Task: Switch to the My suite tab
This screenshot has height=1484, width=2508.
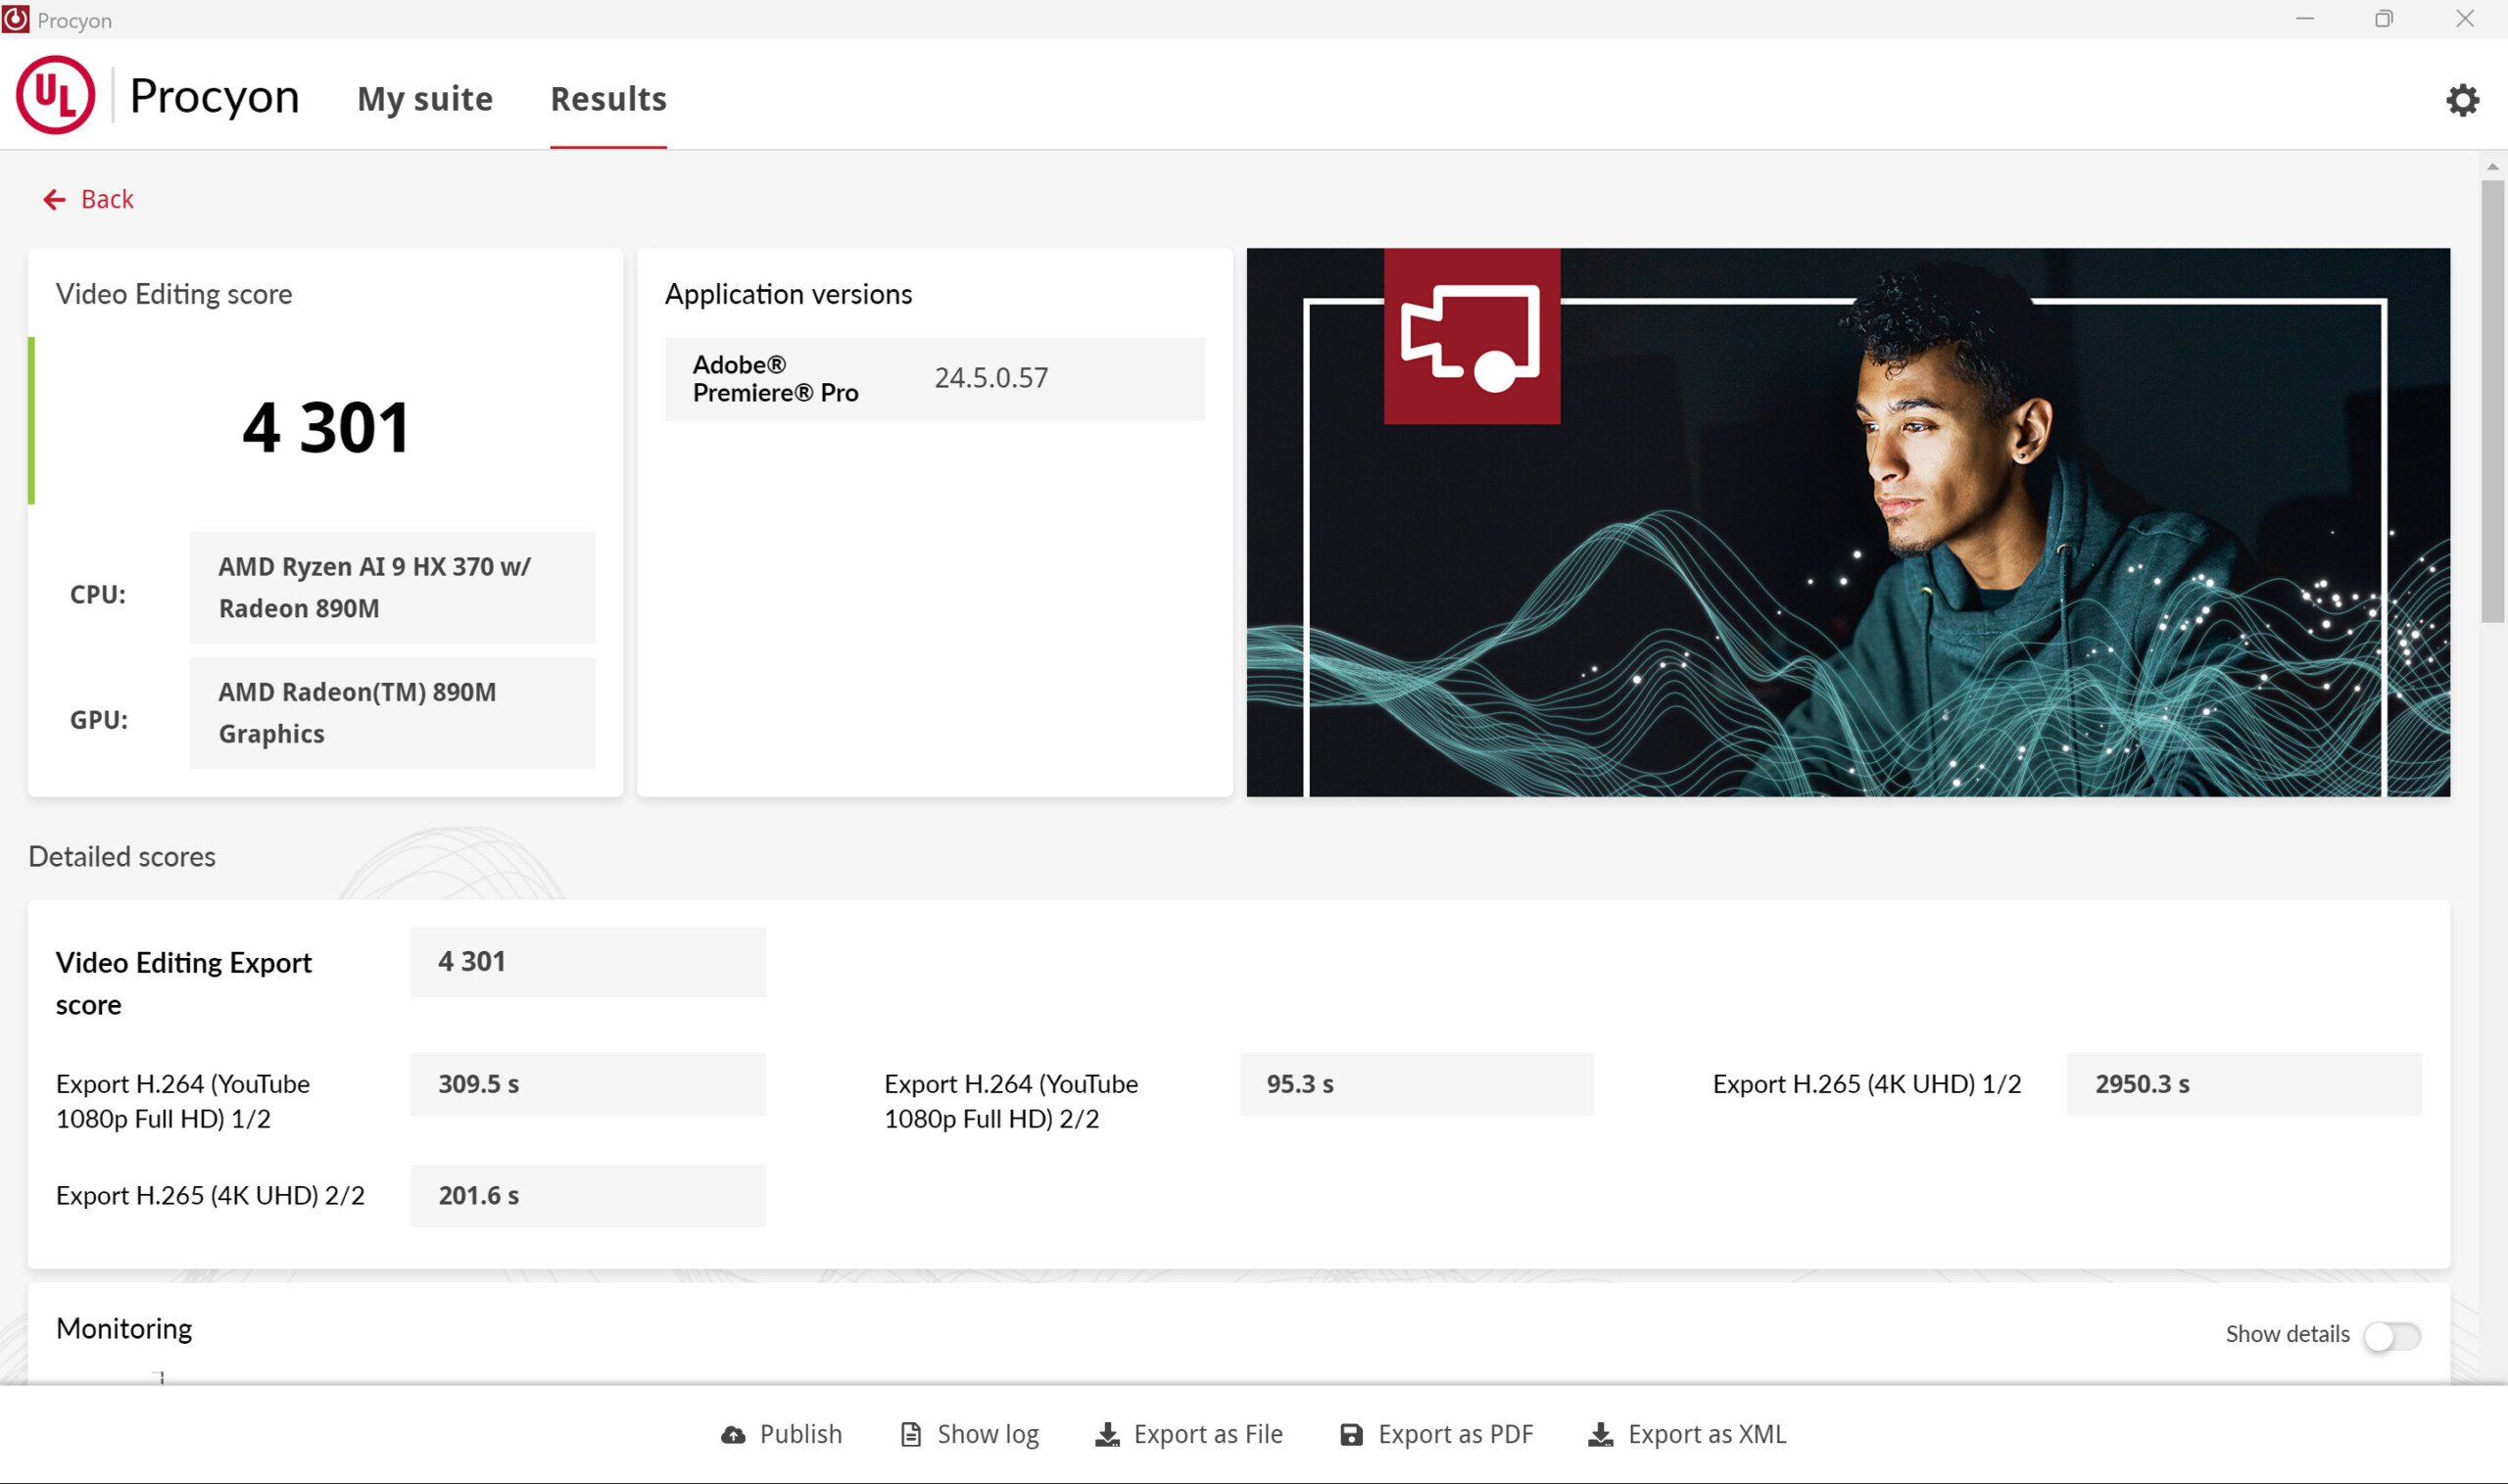Action: (424, 99)
